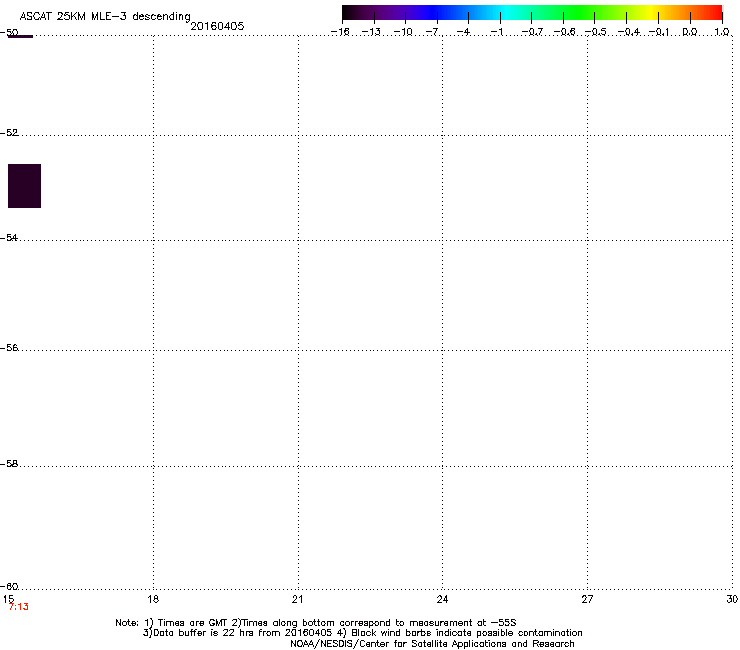Click the -0.5 value on the color scale

point(596,32)
